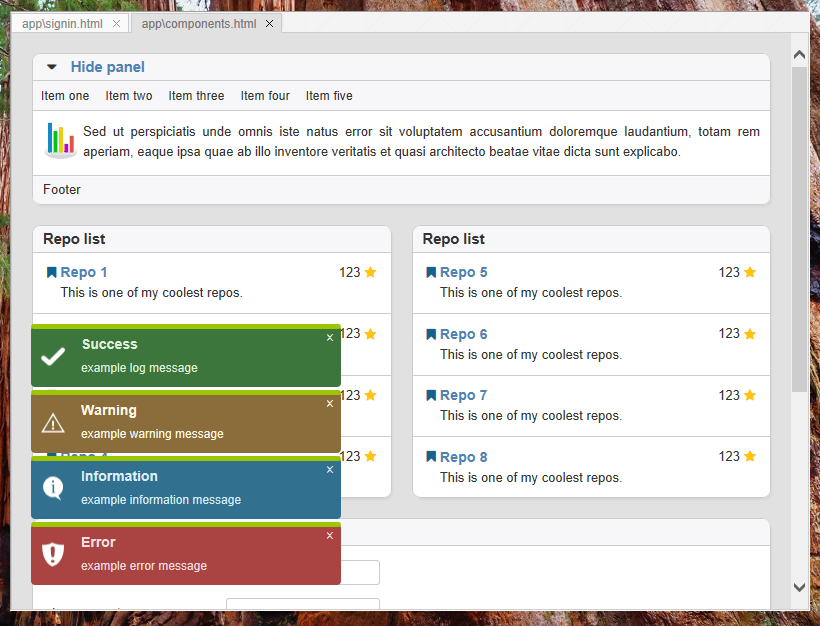The image size is (820, 626).
Task: Click the info icon in the Information toast
Action: [x=52, y=487]
